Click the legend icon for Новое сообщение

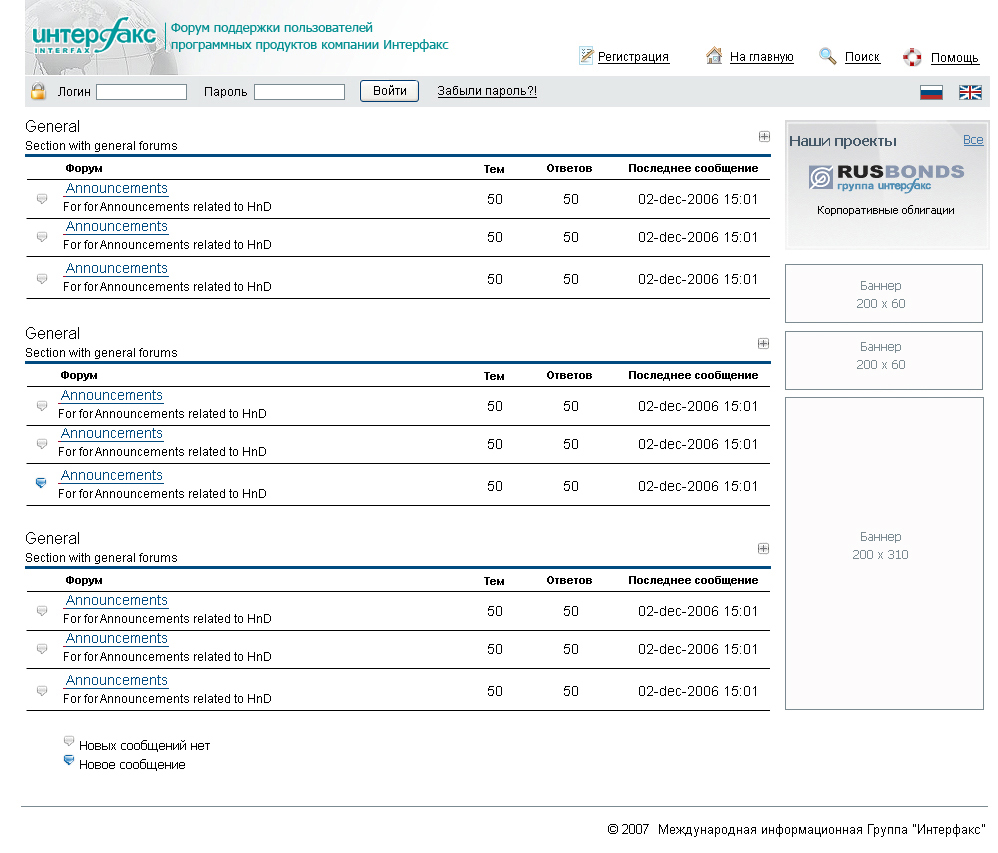pyautogui.click(x=69, y=760)
